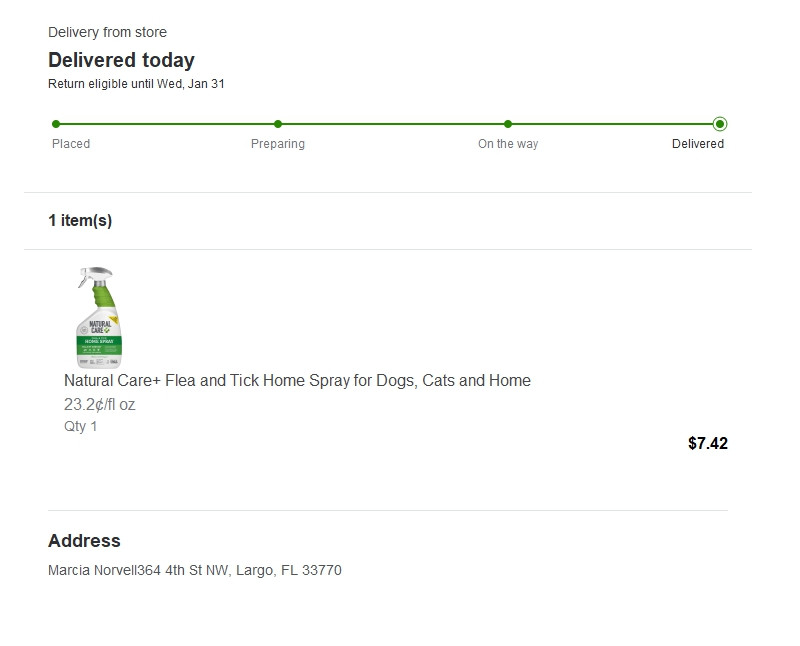This screenshot has height=646, width=800.
Task: Click the On the way step dot
Action: (x=508, y=124)
